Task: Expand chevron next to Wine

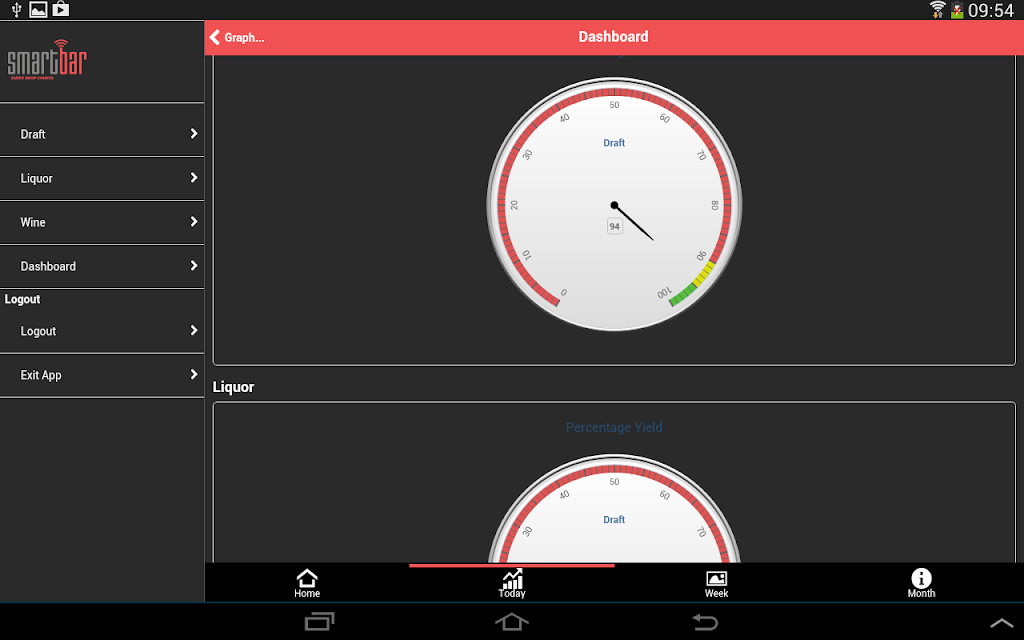Action: [x=193, y=221]
